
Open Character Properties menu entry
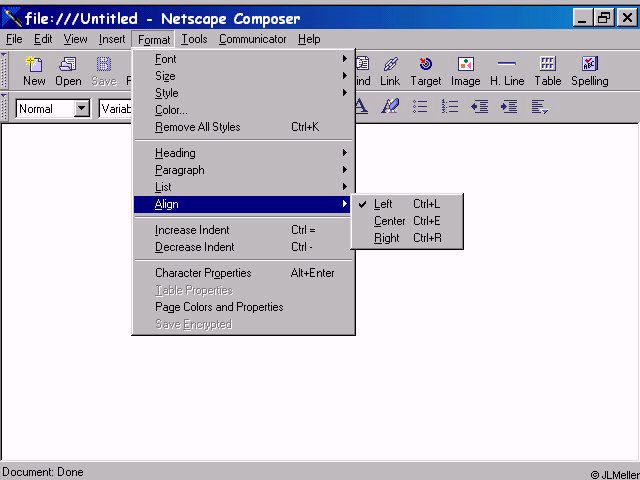(243, 273)
